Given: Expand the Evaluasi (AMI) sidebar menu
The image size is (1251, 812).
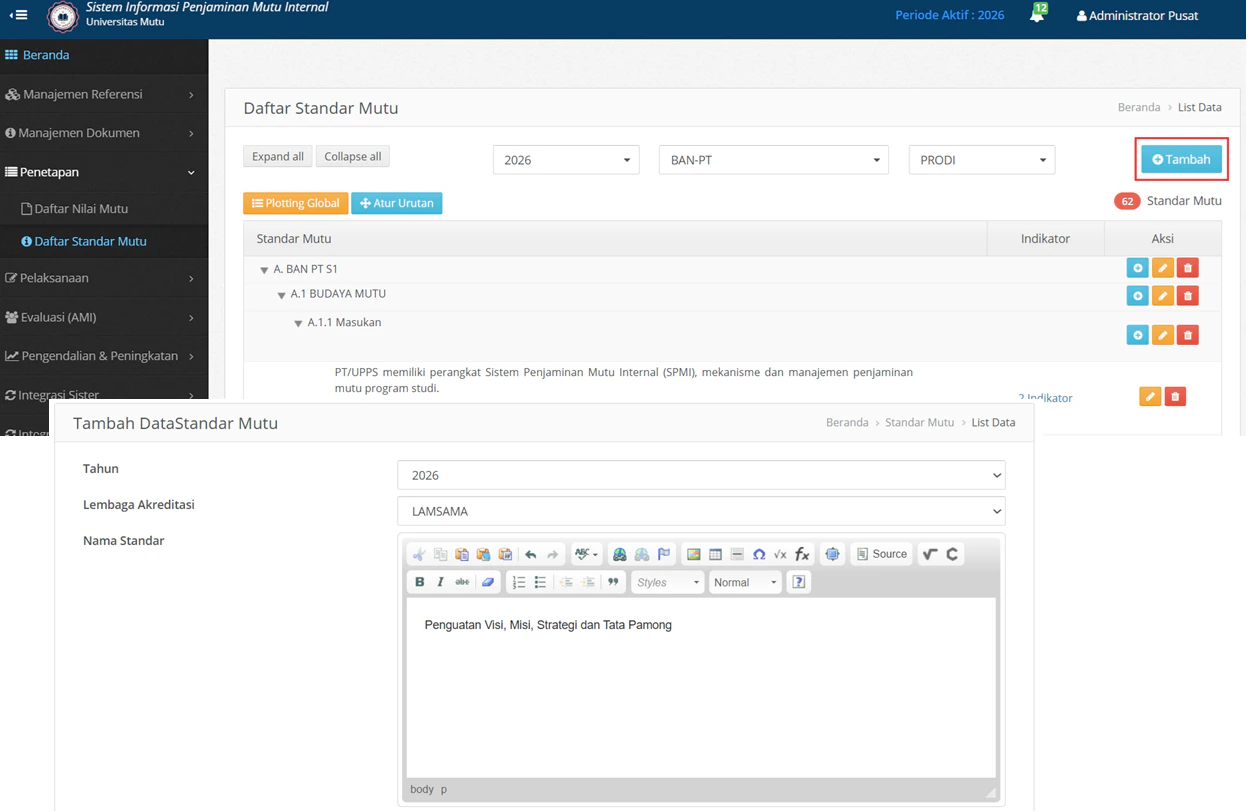Looking at the screenshot, I should click(104, 317).
